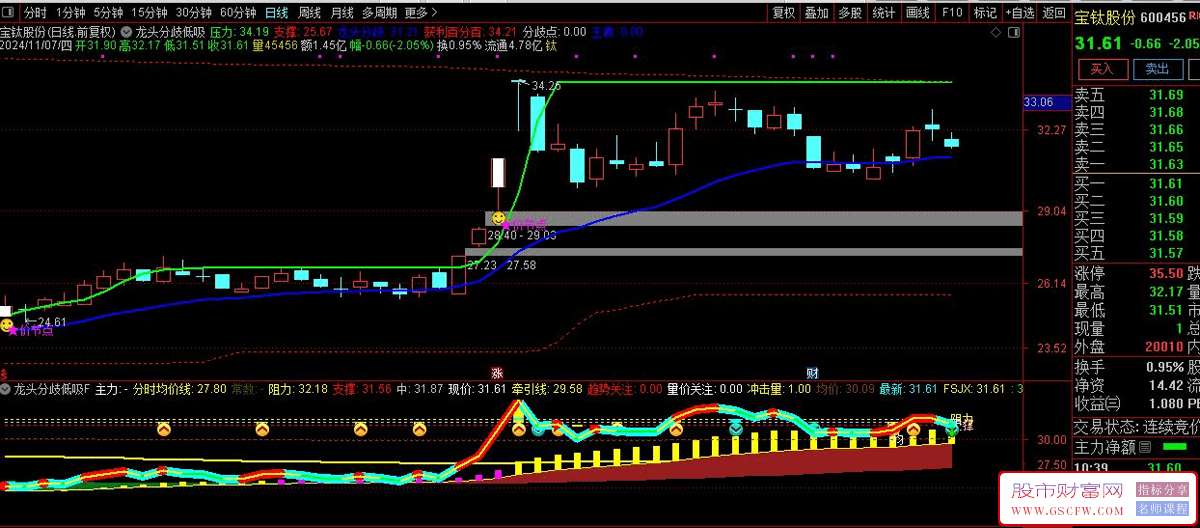Switch to the 月线 monthly chart tab
This screenshot has height=528, width=1200.
(x=342, y=13)
